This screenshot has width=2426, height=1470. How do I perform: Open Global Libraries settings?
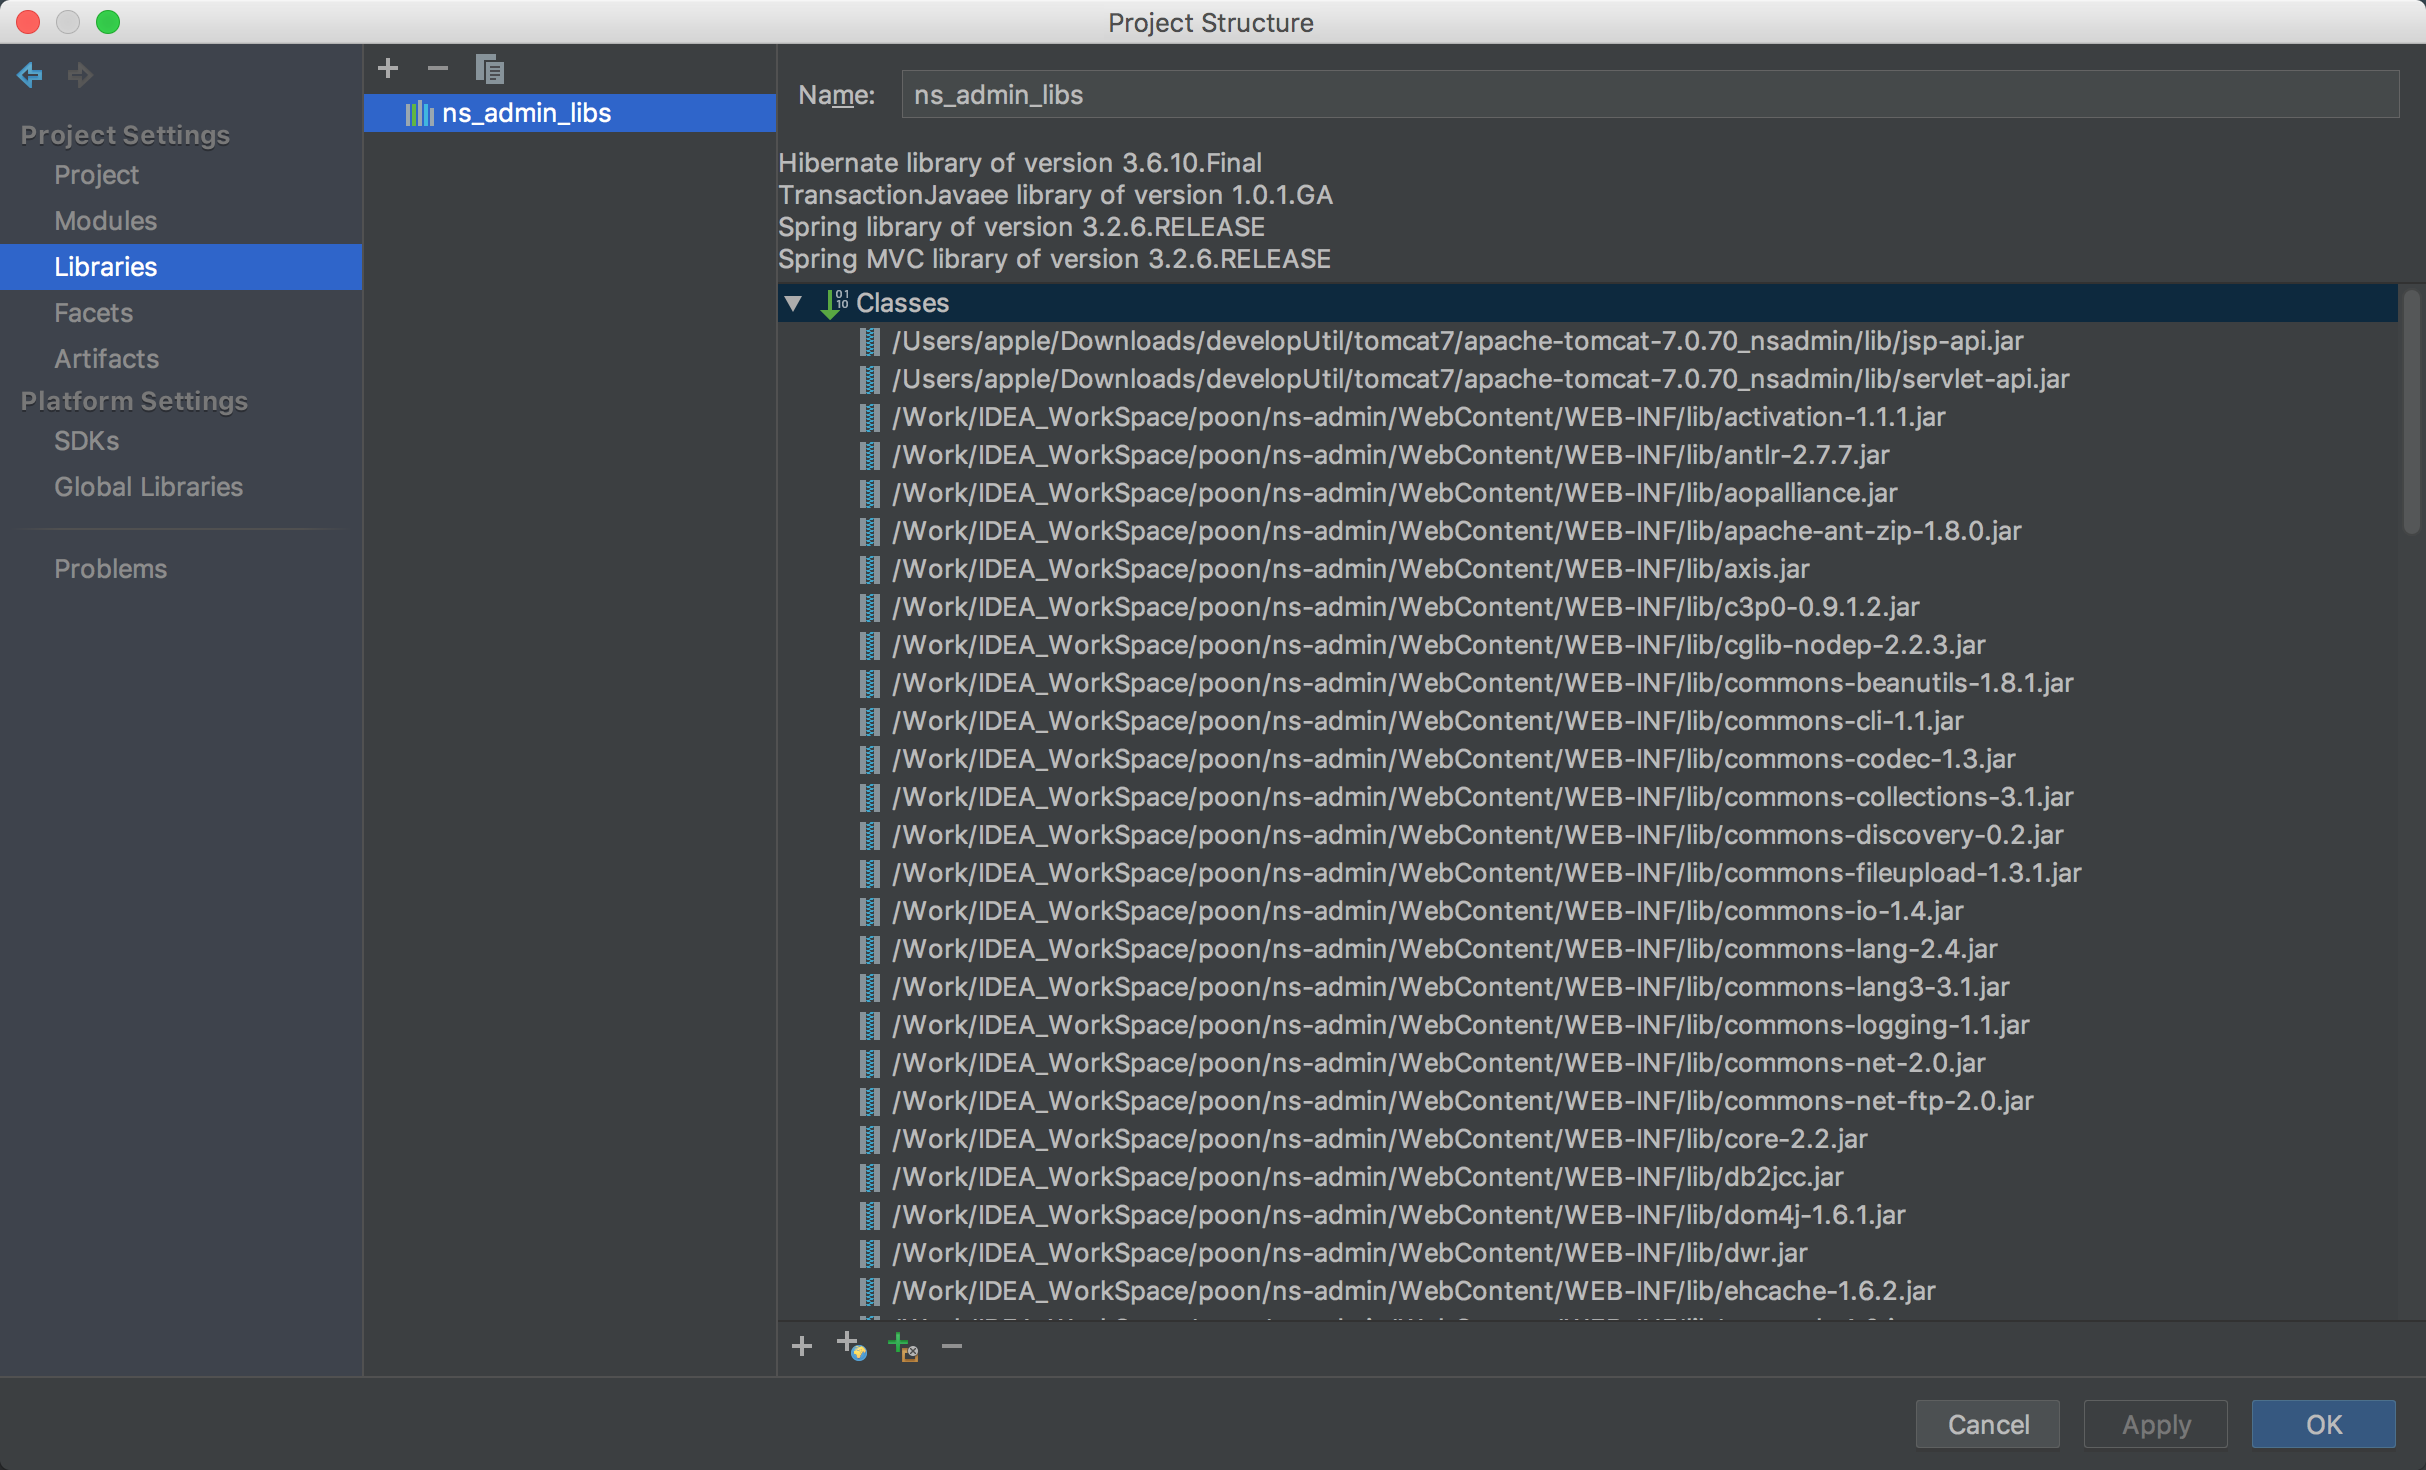(x=148, y=487)
